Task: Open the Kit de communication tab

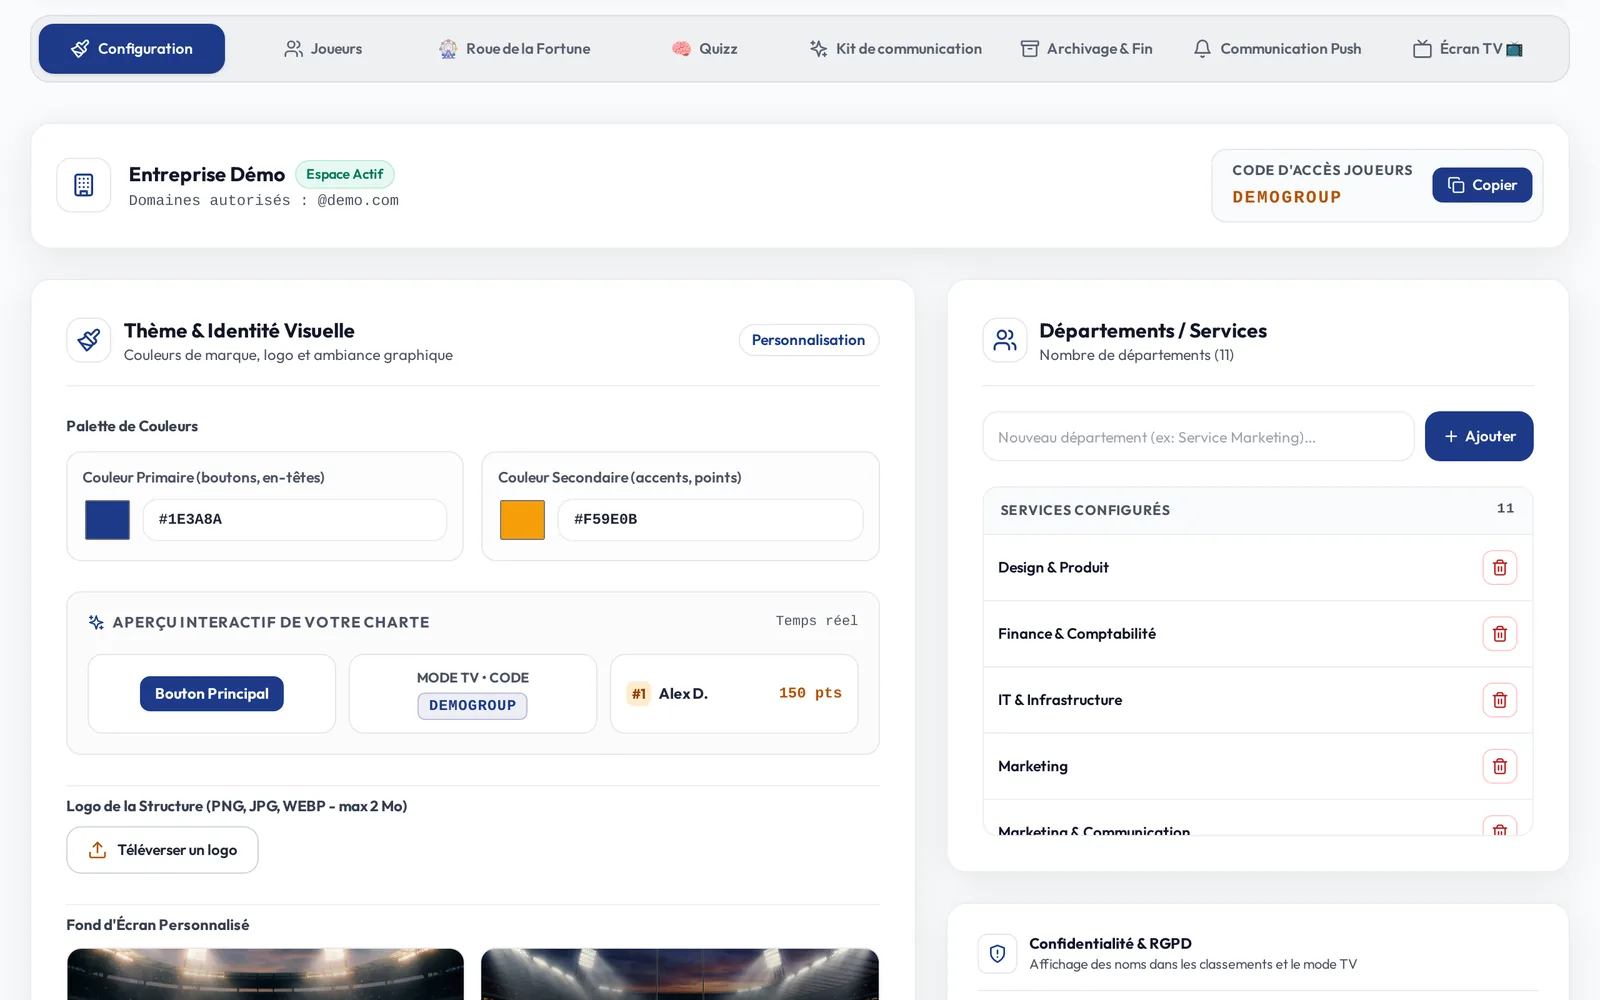Action: pos(896,49)
